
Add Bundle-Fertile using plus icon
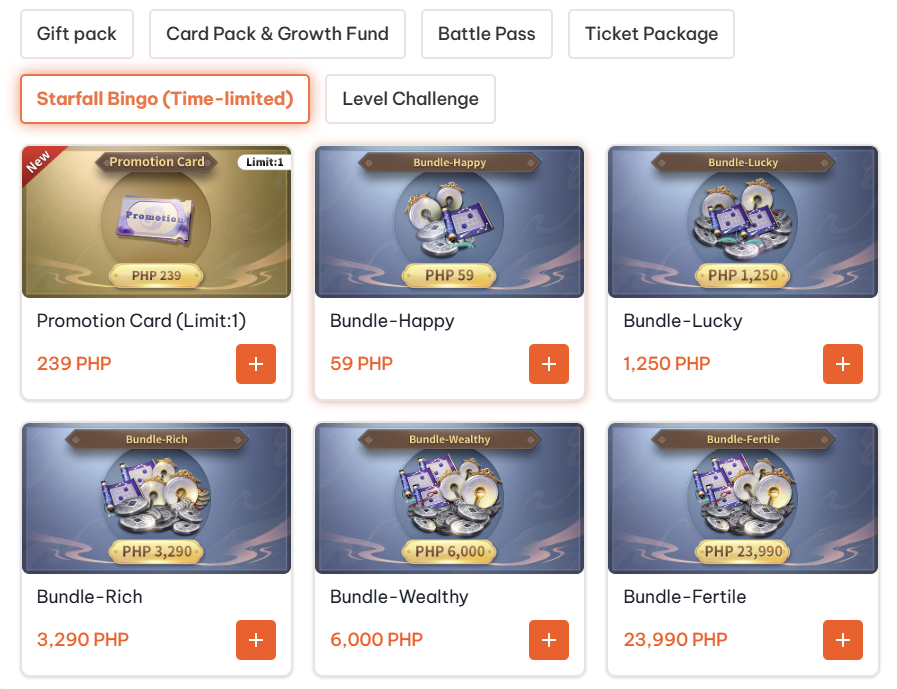(842, 640)
